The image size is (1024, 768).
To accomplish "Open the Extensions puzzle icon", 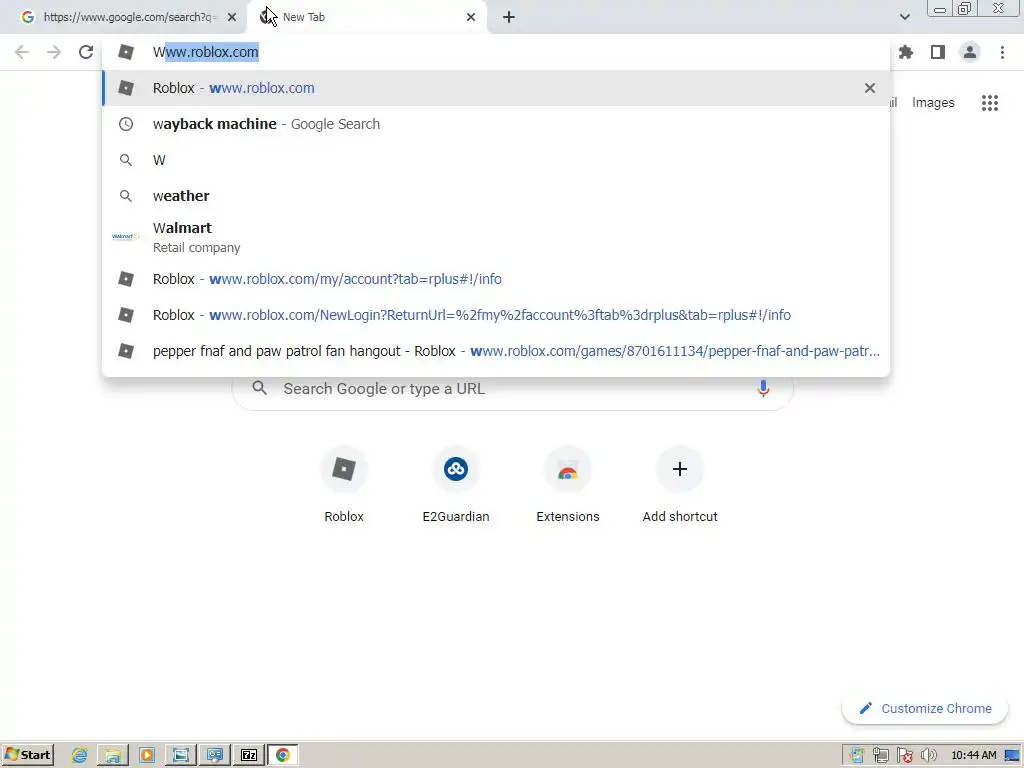I will (x=906, y=52).
